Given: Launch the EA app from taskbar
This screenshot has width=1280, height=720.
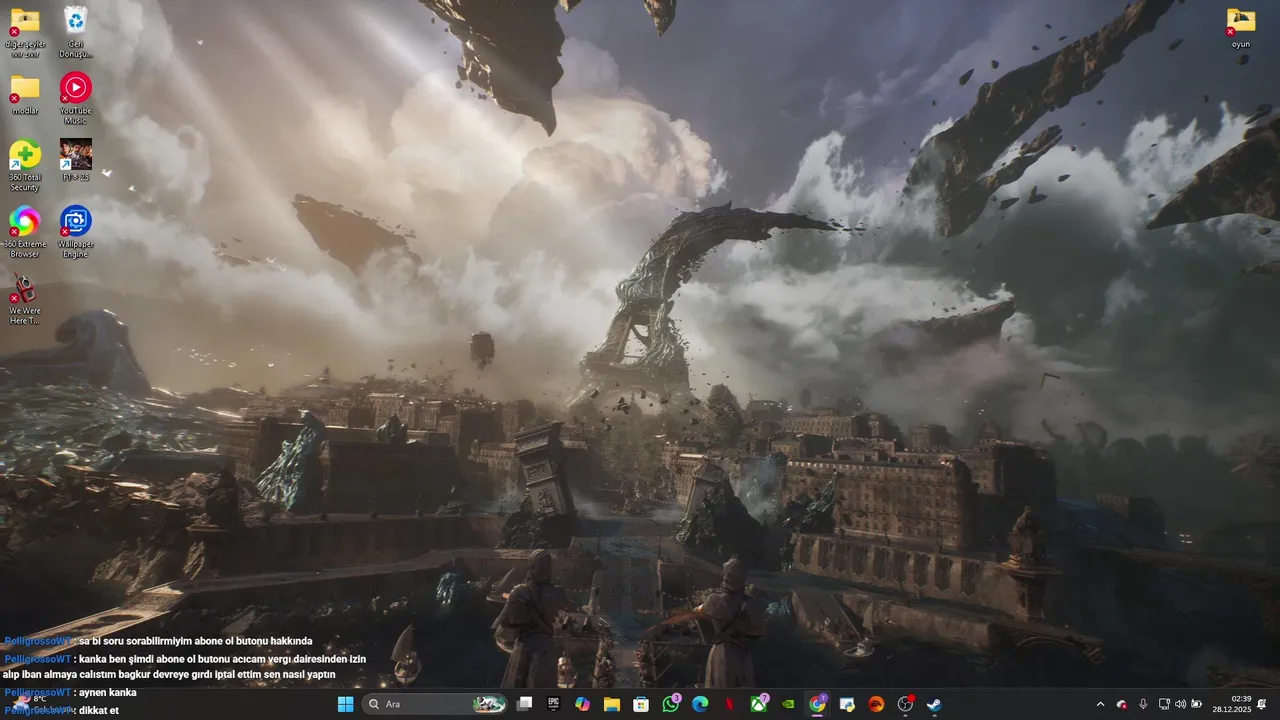Looking at the screenshot, I should [x=876, y=704].
